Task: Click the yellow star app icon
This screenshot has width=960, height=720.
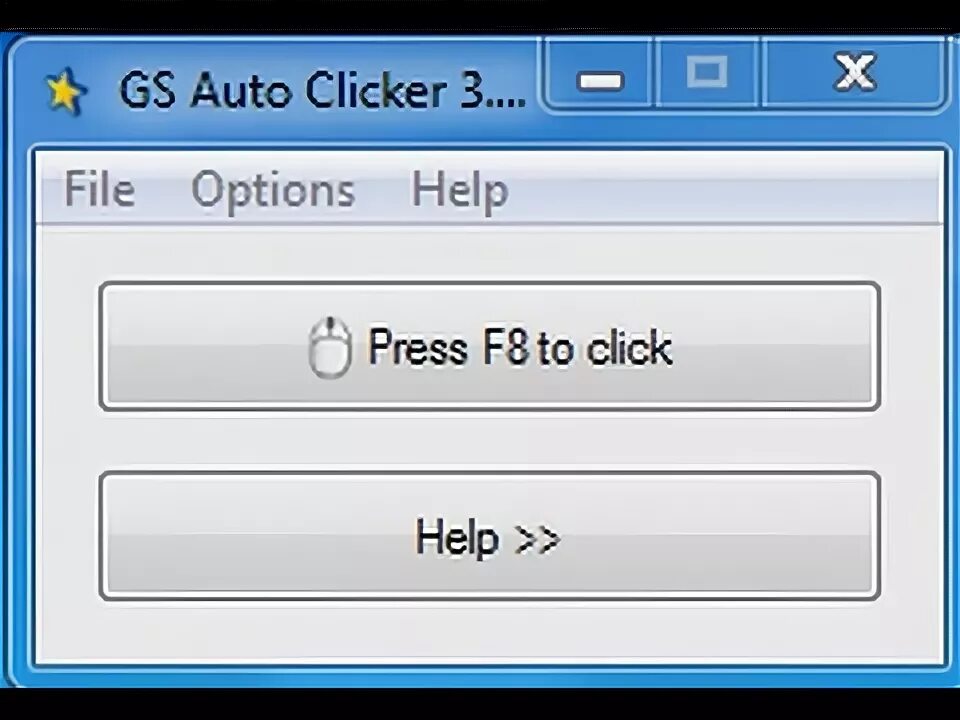Action: pyautogui.click(x=66, y=92)
